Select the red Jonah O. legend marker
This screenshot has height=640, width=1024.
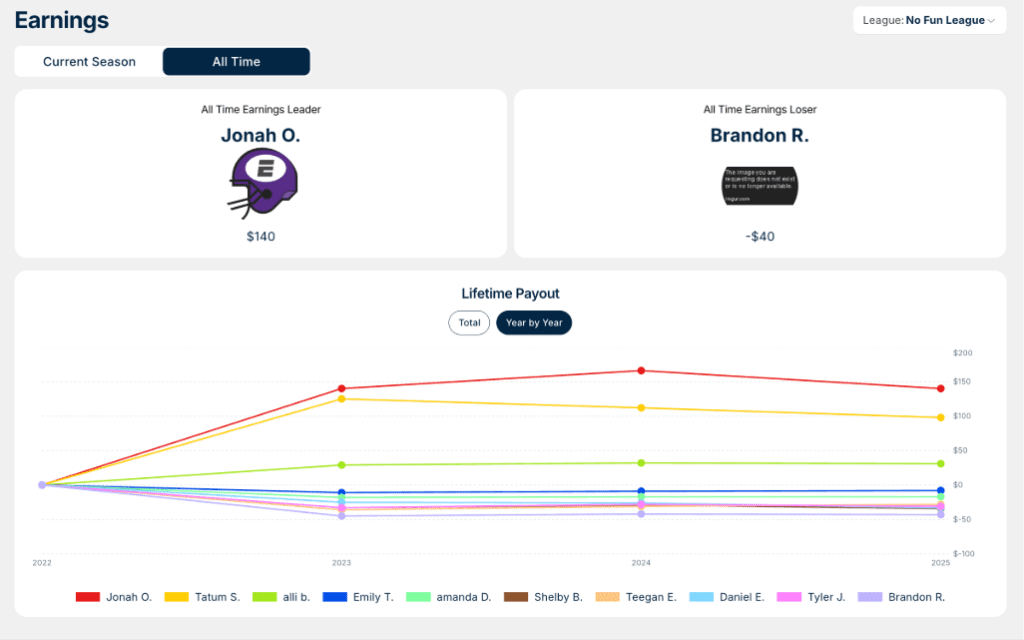(86, 596)
